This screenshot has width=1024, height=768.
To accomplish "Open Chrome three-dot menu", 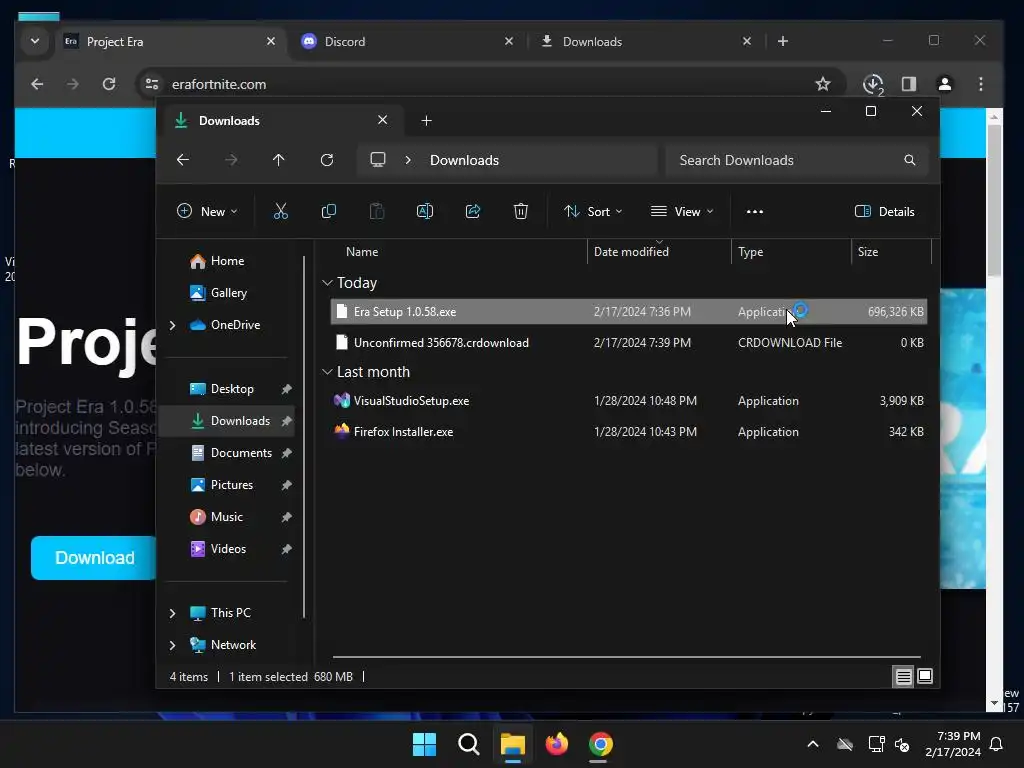I will coord(981,84).
